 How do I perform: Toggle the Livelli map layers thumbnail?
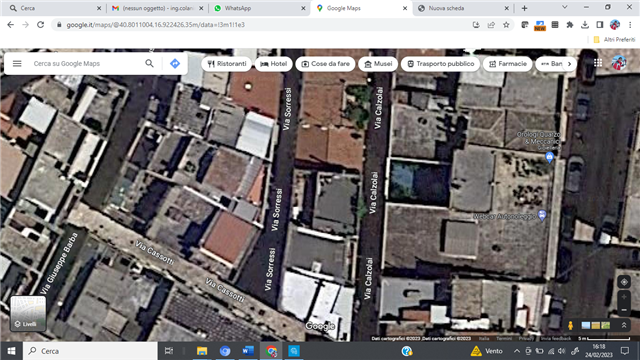(x=28, y=313)
